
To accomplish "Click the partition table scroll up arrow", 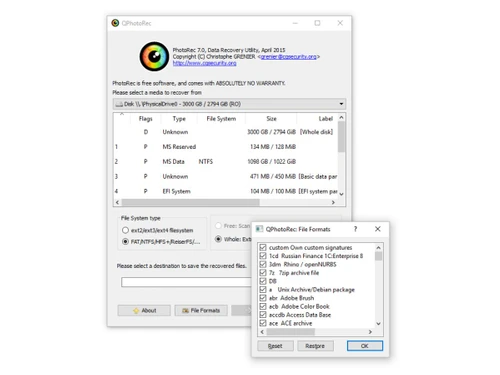I will pos(341,117).
